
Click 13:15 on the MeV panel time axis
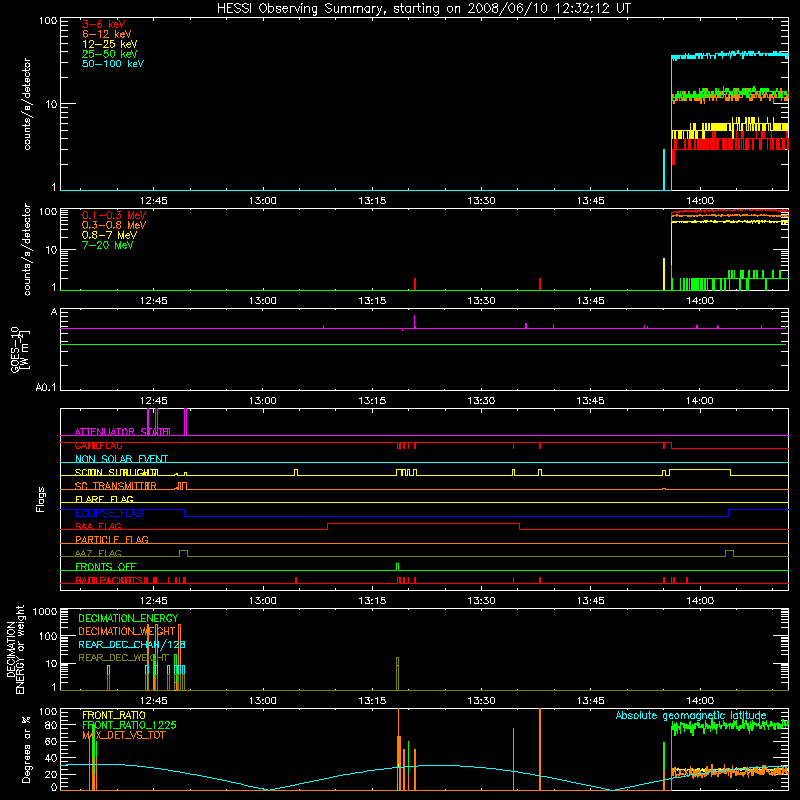point(372,301)
